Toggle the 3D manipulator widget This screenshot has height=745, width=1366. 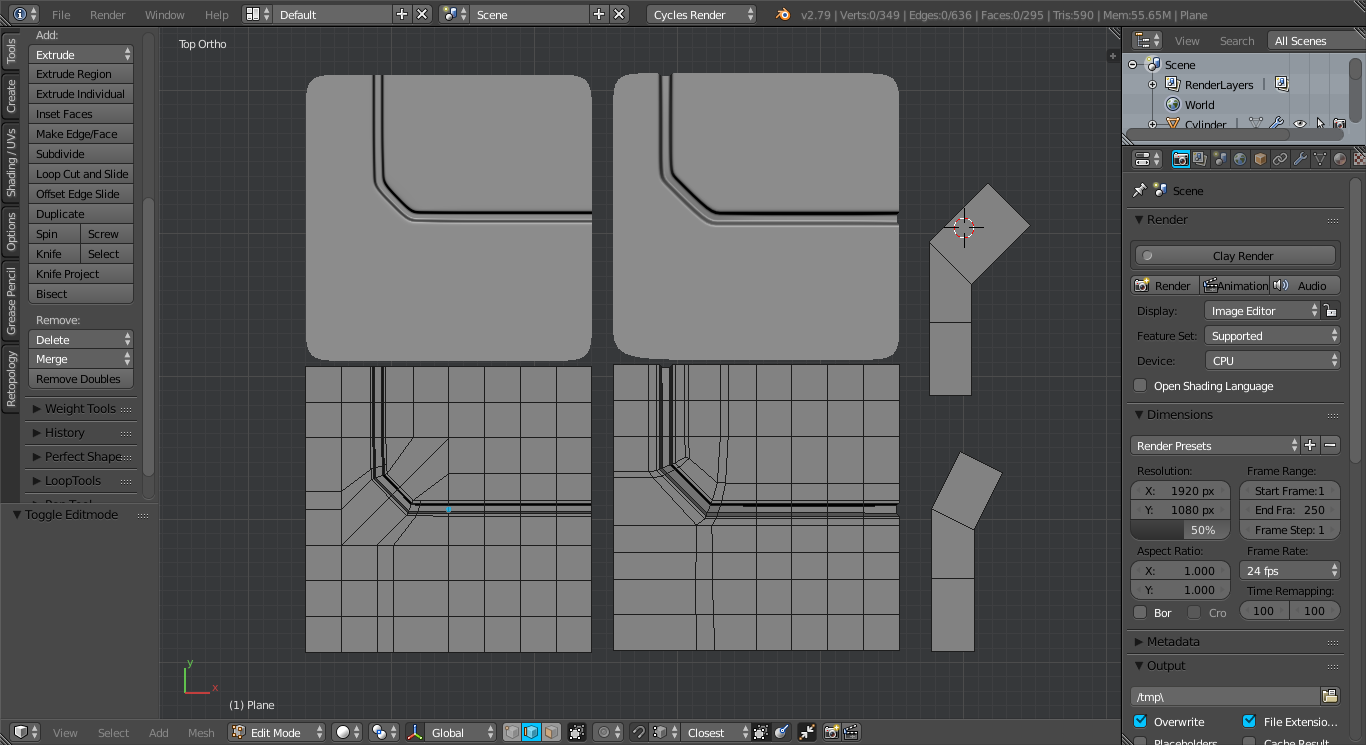[x=415, y=732]
